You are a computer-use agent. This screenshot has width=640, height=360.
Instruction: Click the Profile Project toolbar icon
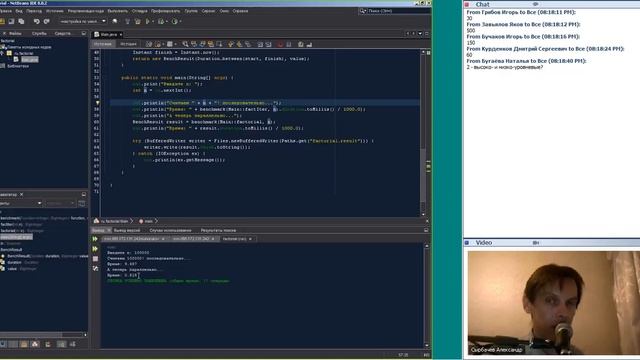175,21
